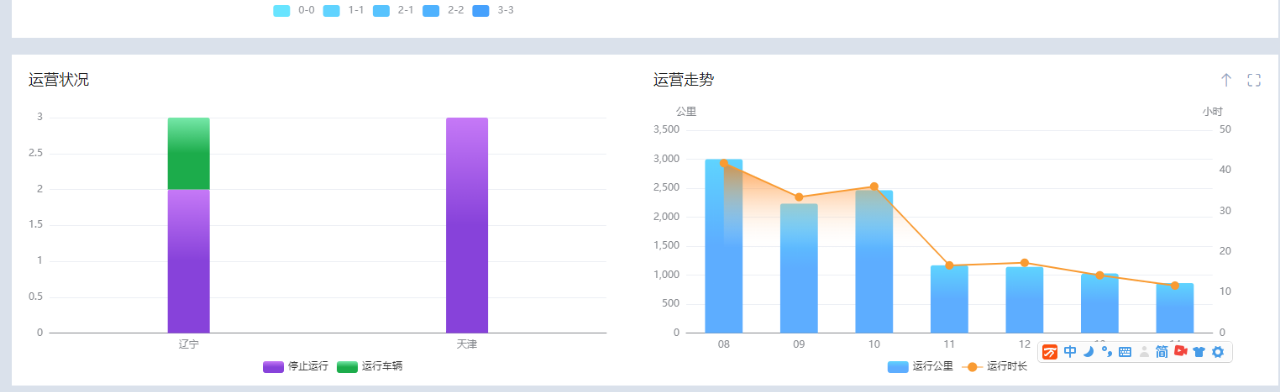Open the skin shirt icon in IME bar
The height and width of the screenshot is (392, 1280).
click(x=1199, y=352)
